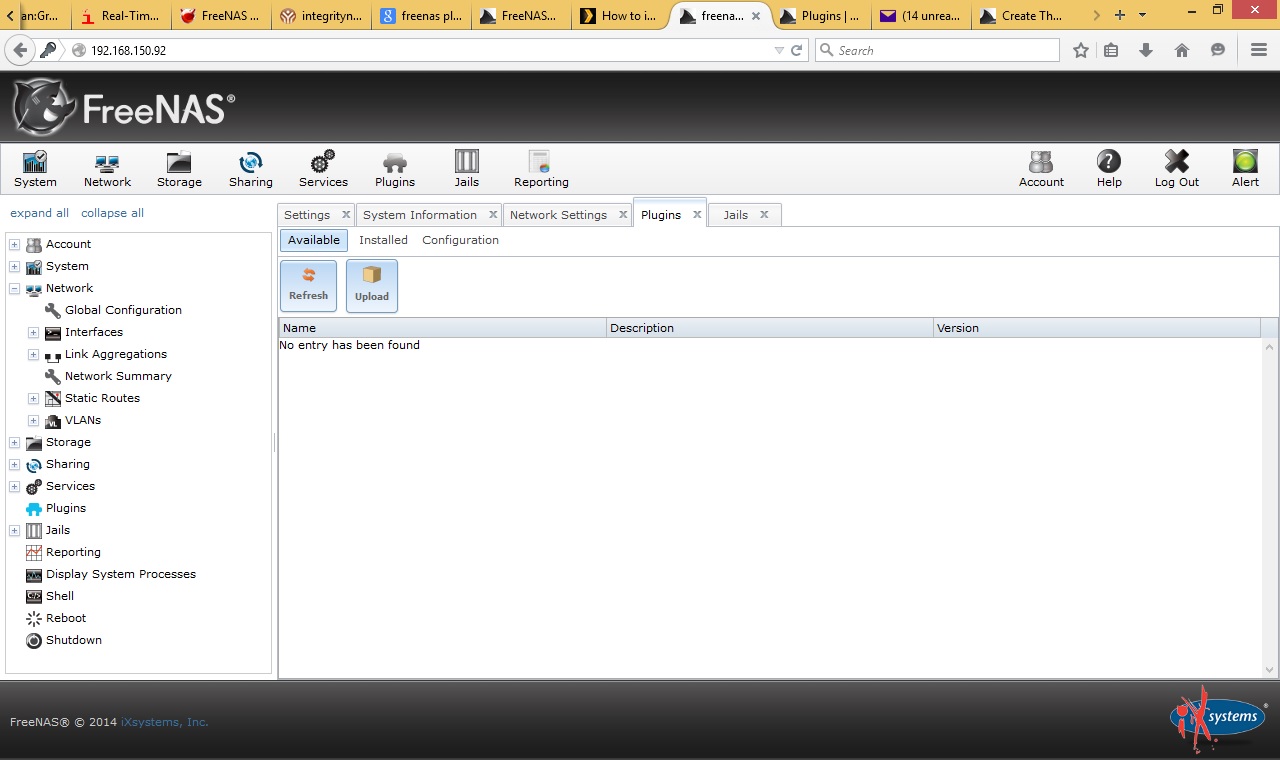
Task: Close the Settings tab
Action: pos(346,215)
